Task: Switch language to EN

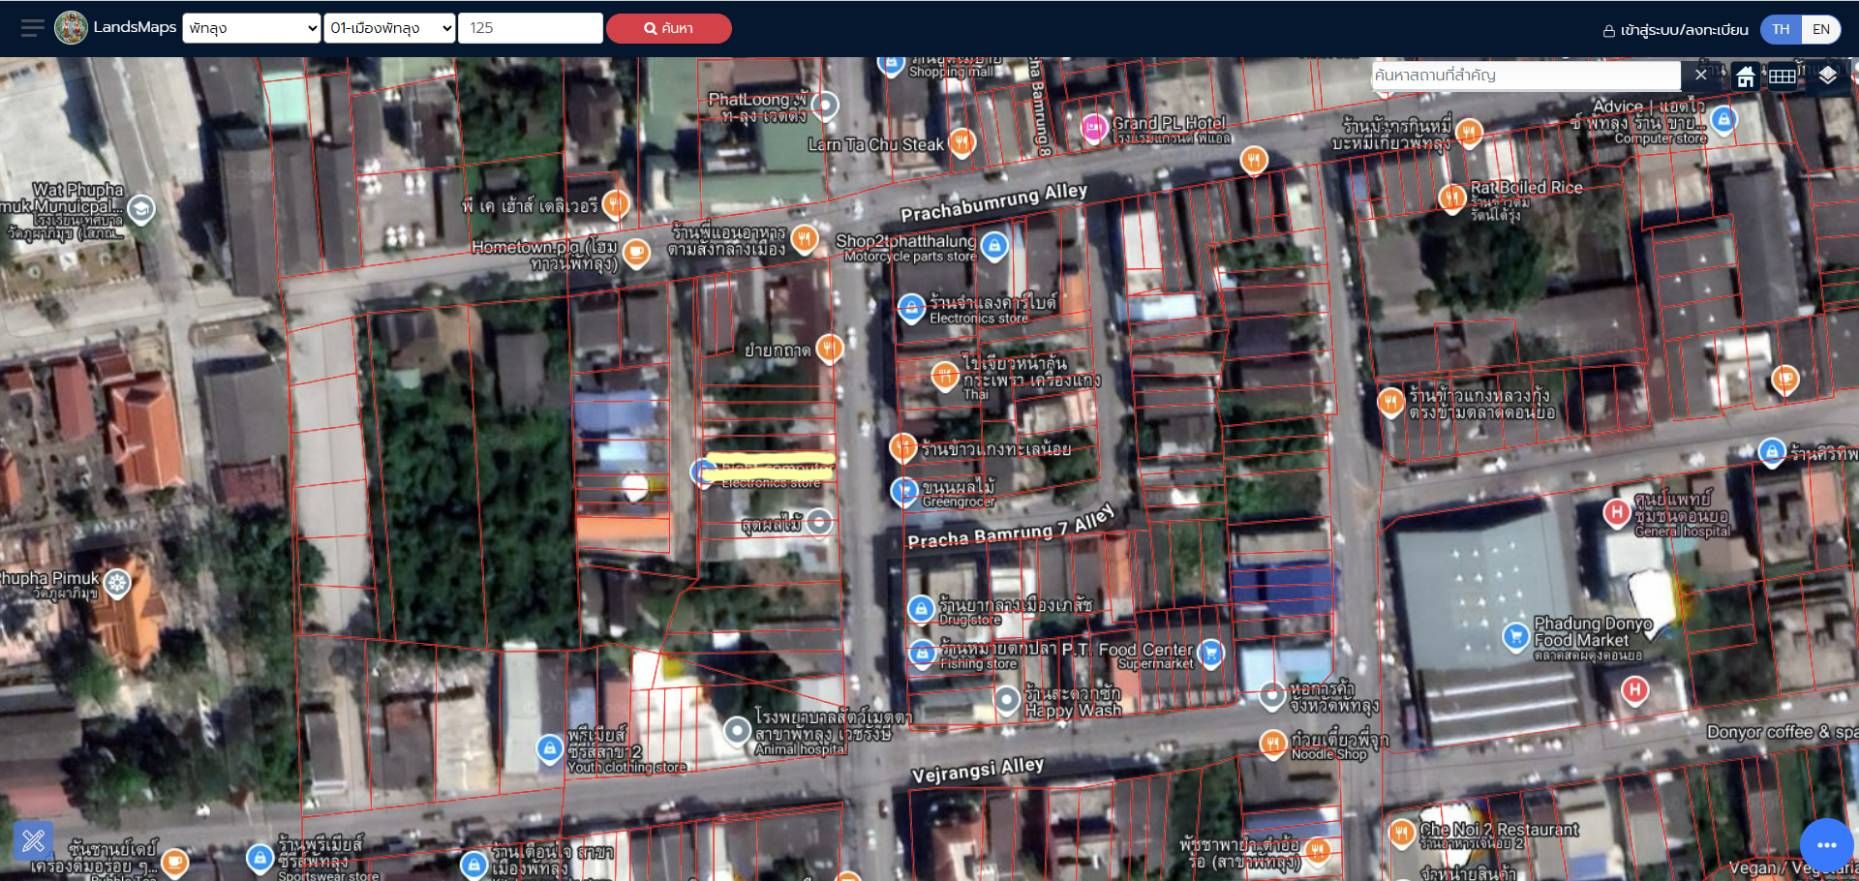Action: click(1821, 29)
